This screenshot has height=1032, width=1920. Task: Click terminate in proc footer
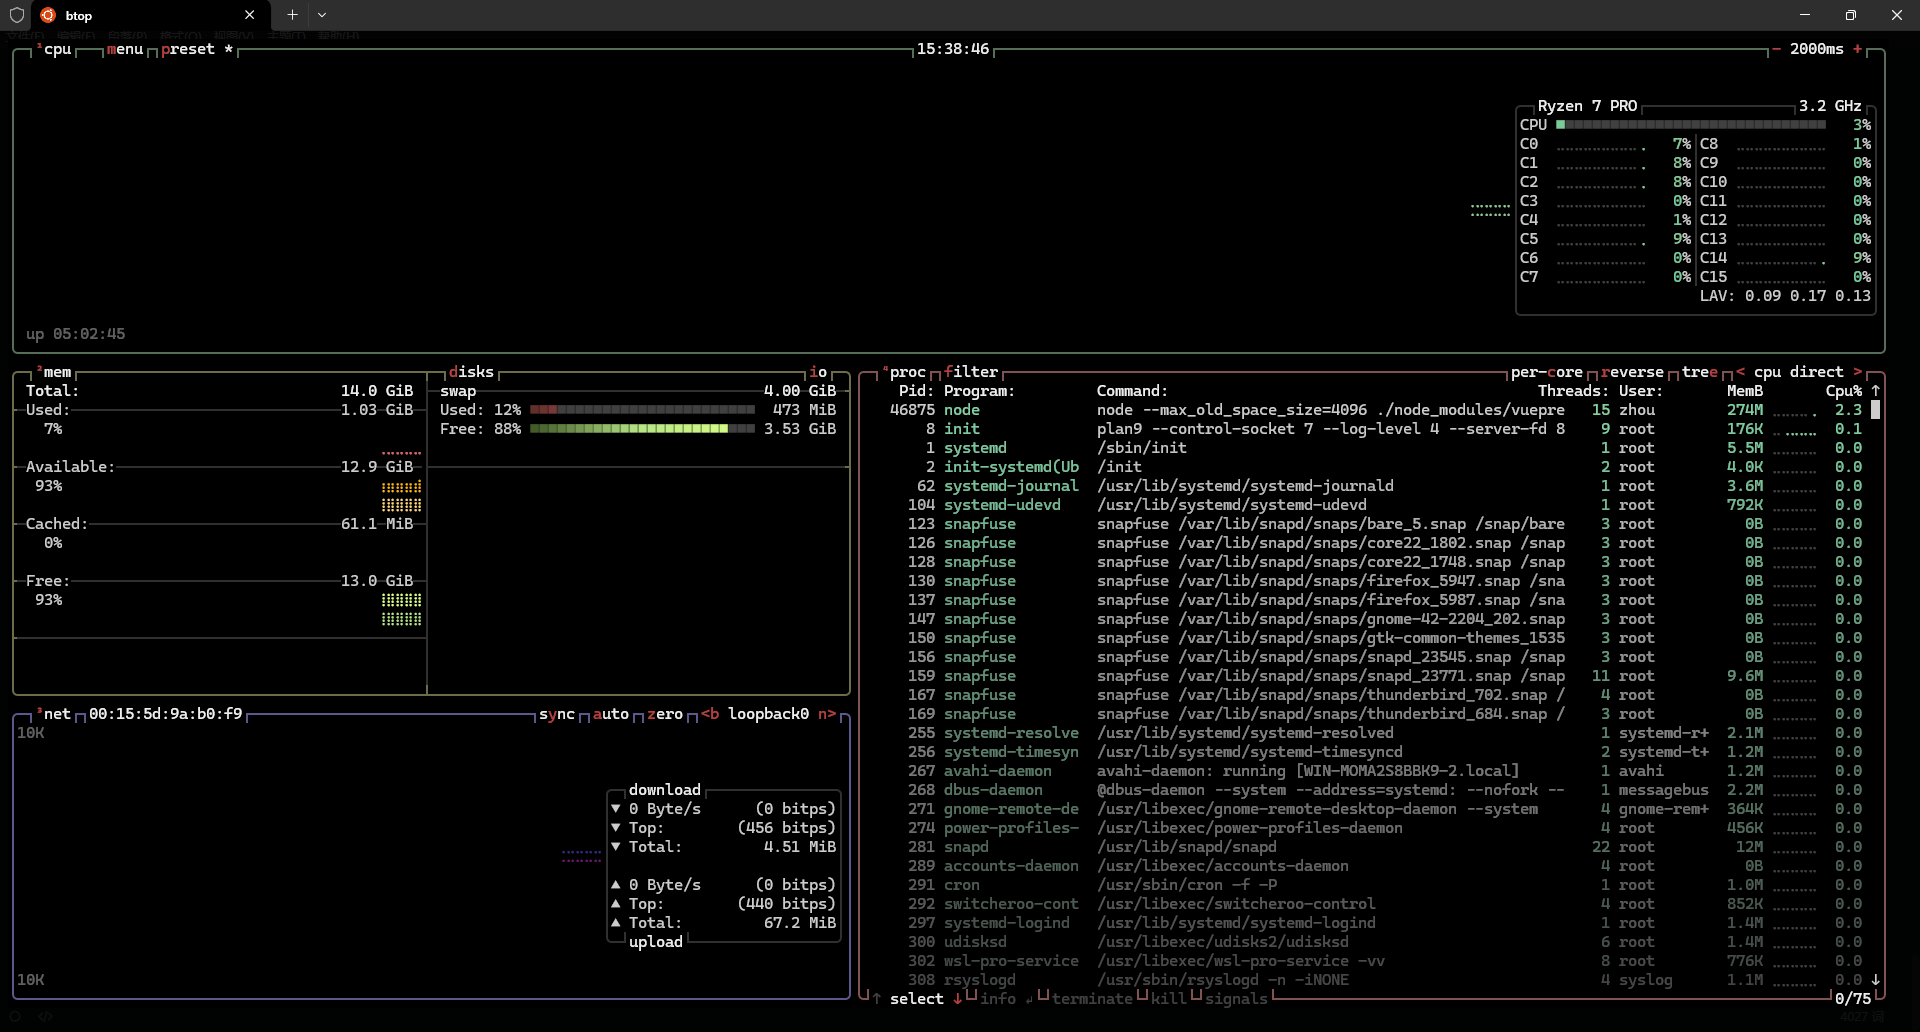(x=1092, y=999)
